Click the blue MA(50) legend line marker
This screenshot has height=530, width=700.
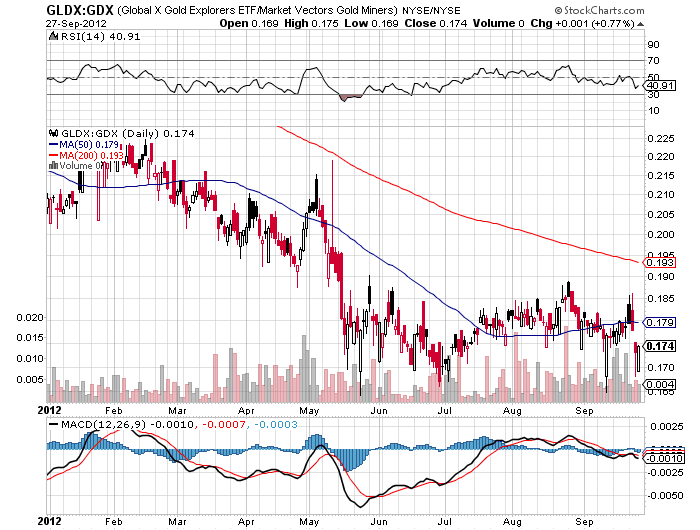(x=53, y=145)
